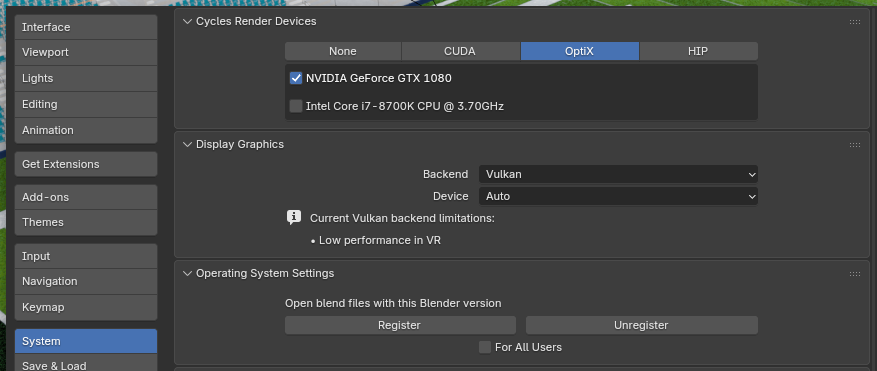Viewport: 877px width, 371px height.
Task: Click the Cycles Render Devices title
Action: (256, 21)
